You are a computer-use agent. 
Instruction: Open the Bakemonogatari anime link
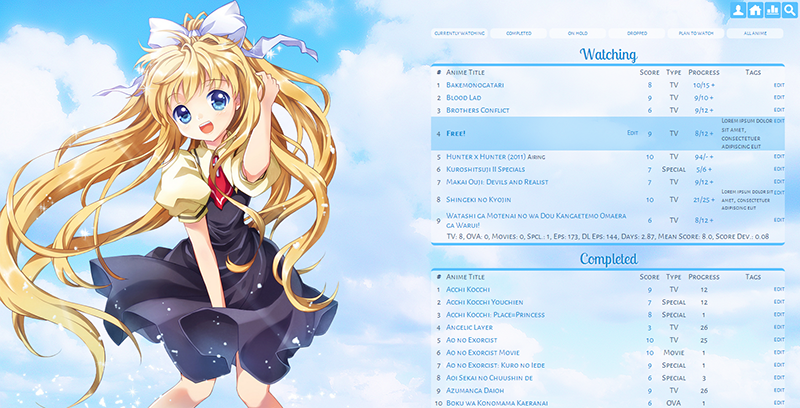point(475,85)
